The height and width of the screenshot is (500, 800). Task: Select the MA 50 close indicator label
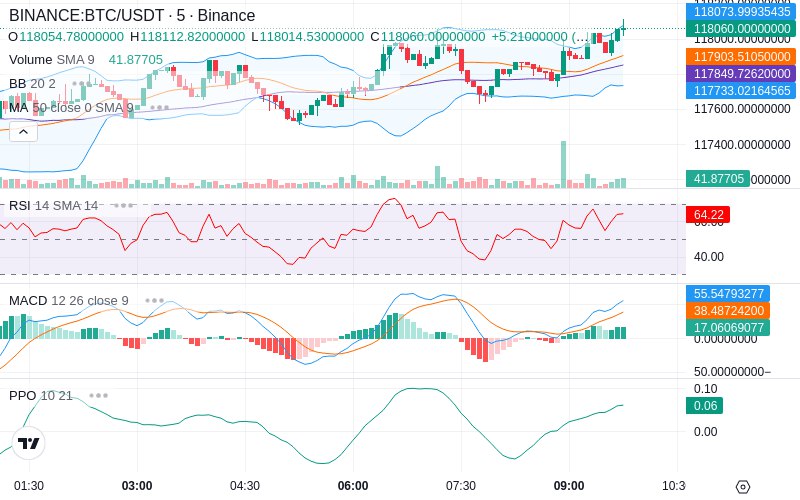click(x=71, y=108)
